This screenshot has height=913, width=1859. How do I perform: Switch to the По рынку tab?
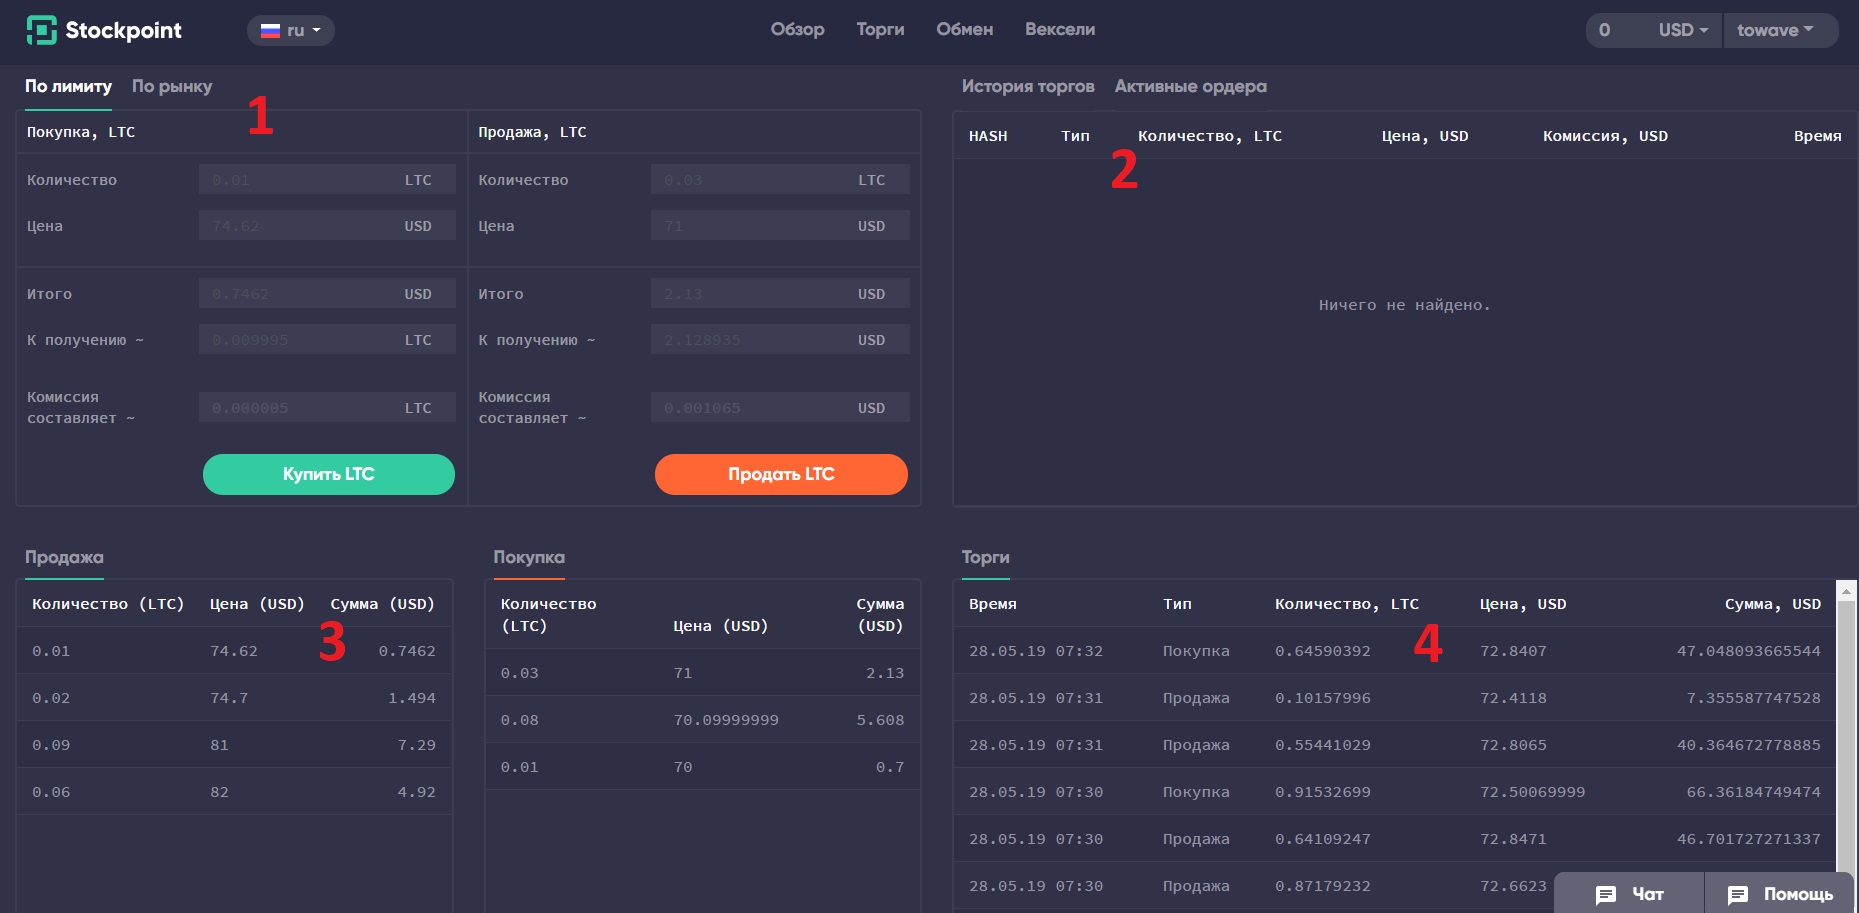(x=172, y=86)
